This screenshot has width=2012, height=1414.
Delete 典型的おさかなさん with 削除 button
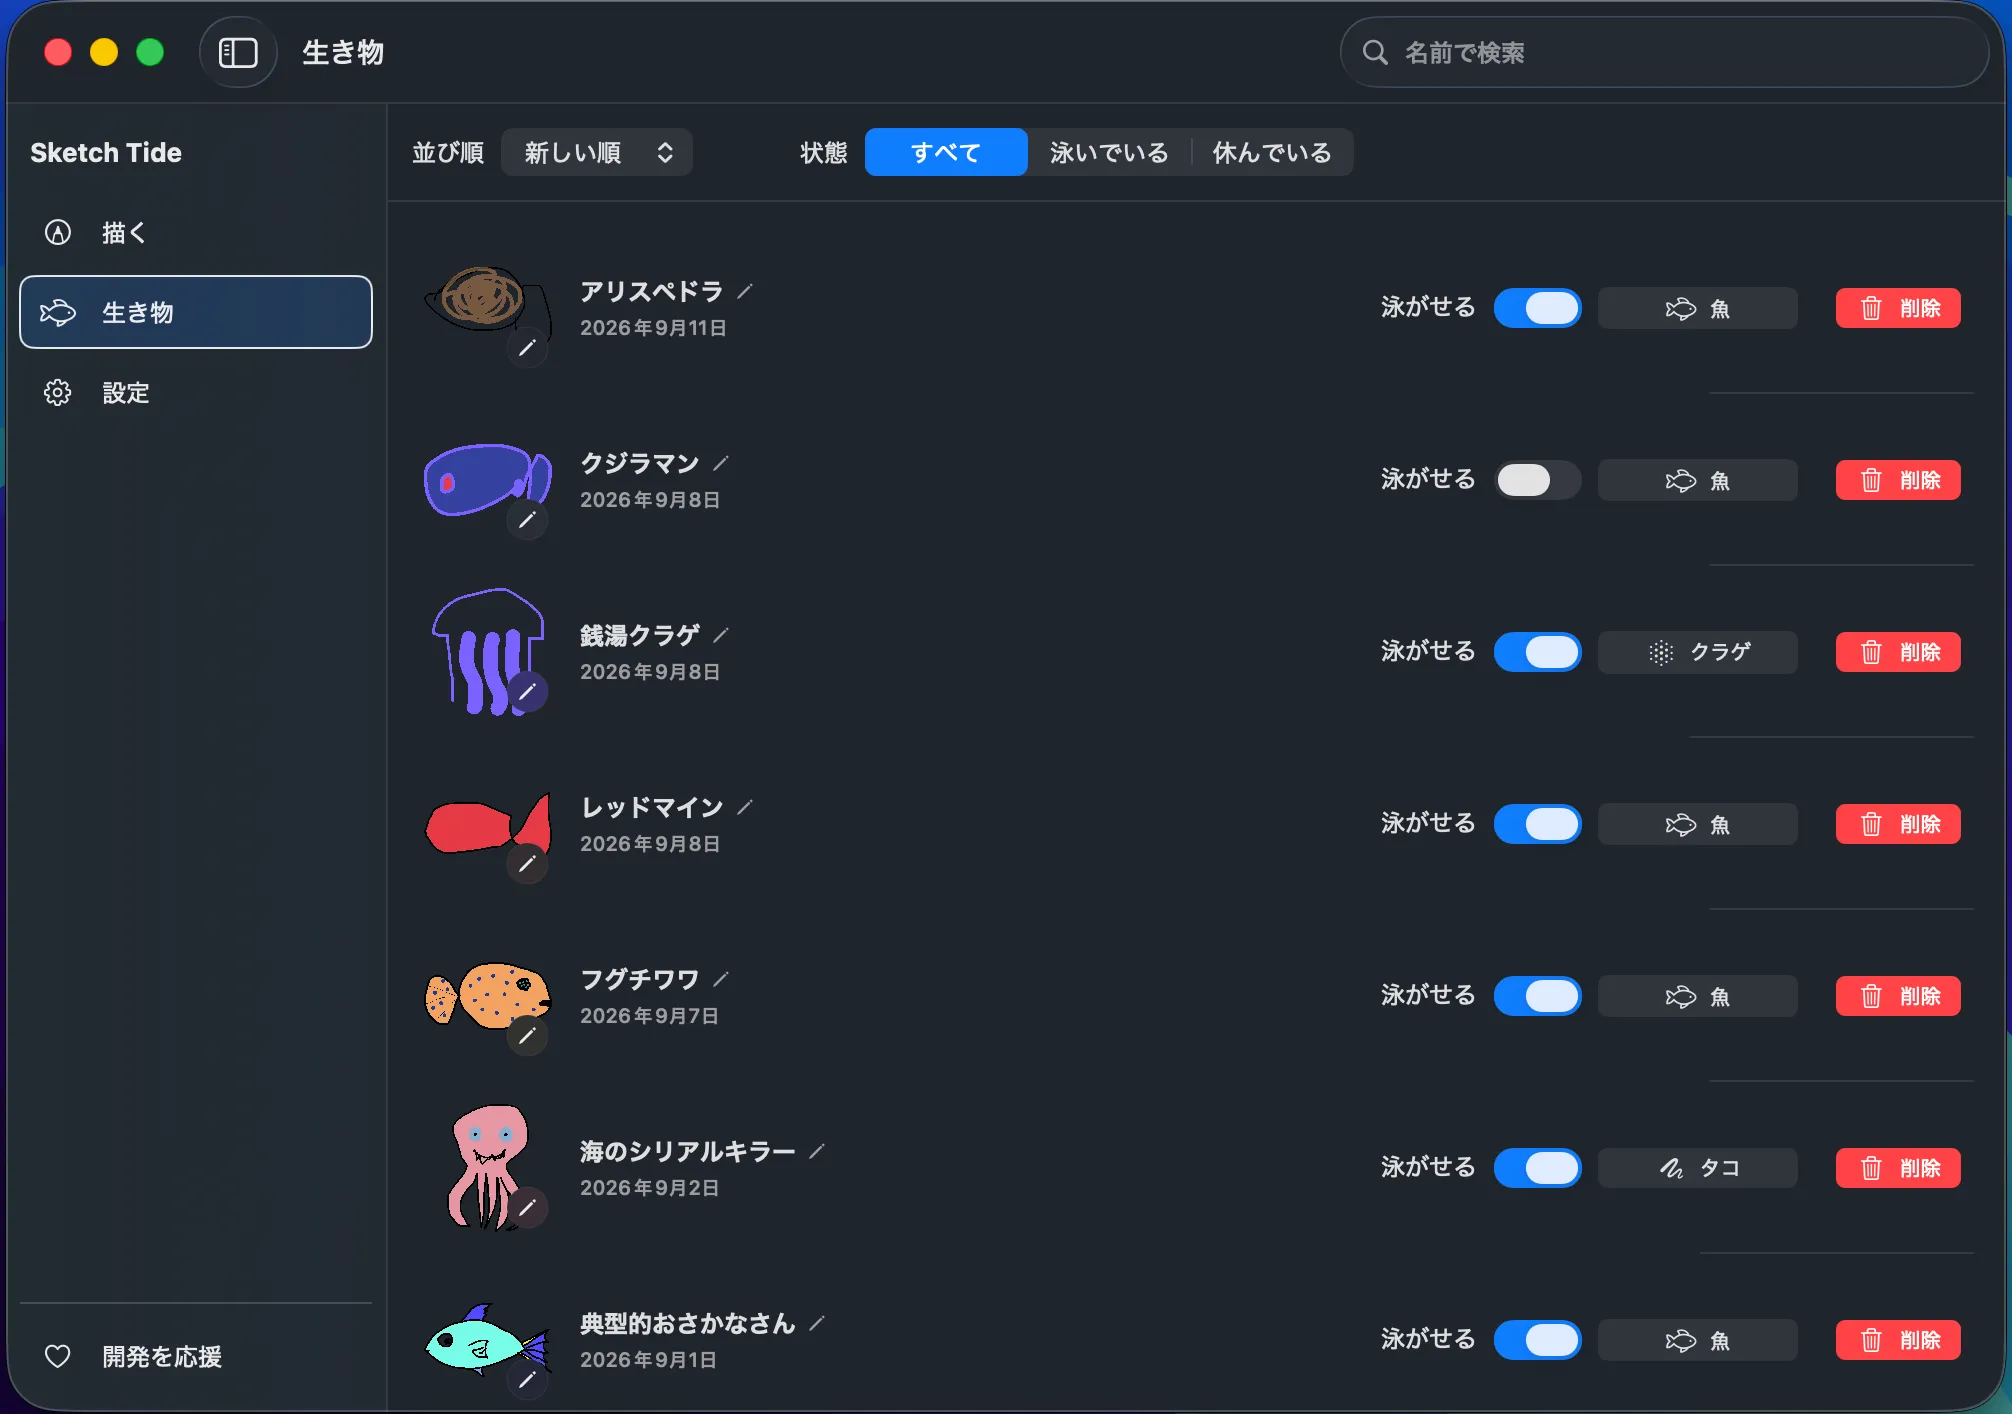point(1898,1340)
